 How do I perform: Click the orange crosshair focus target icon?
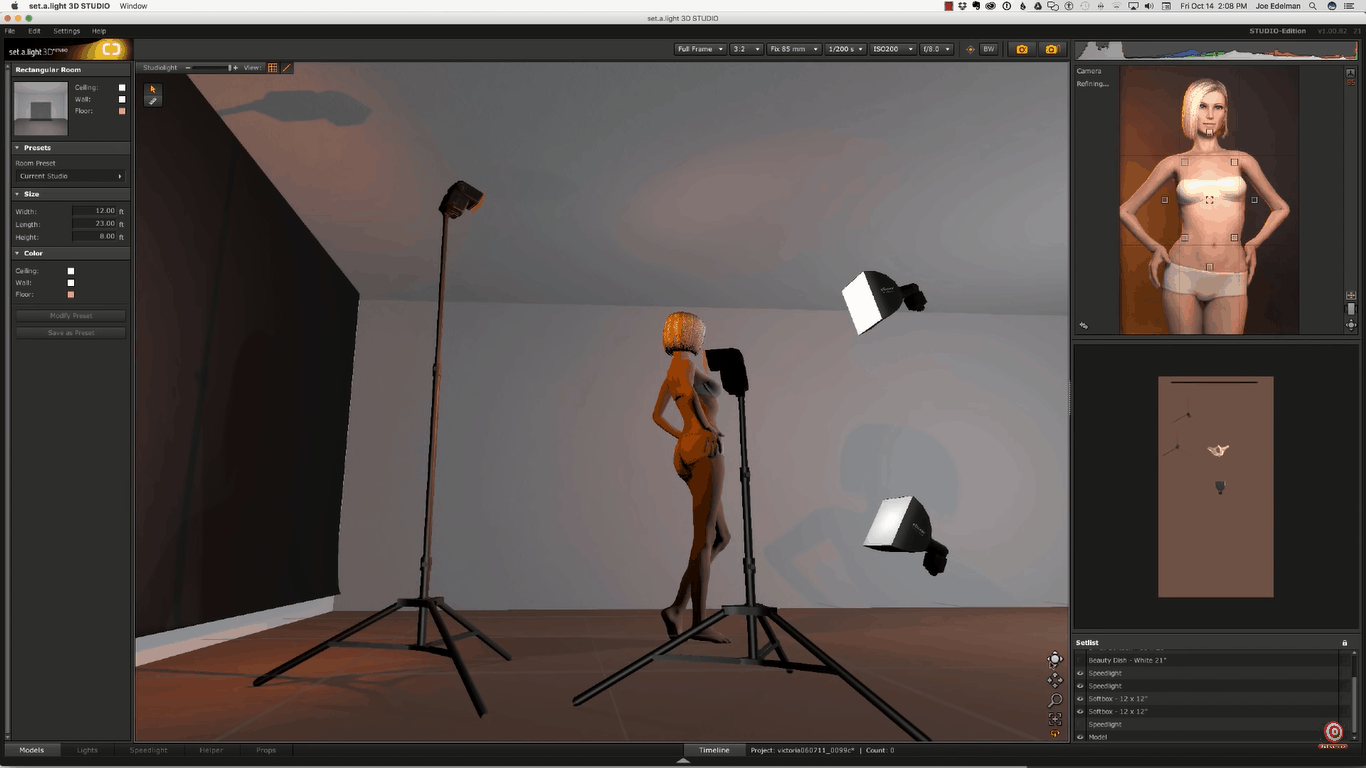pyautogui.click(x=969, y=49)
